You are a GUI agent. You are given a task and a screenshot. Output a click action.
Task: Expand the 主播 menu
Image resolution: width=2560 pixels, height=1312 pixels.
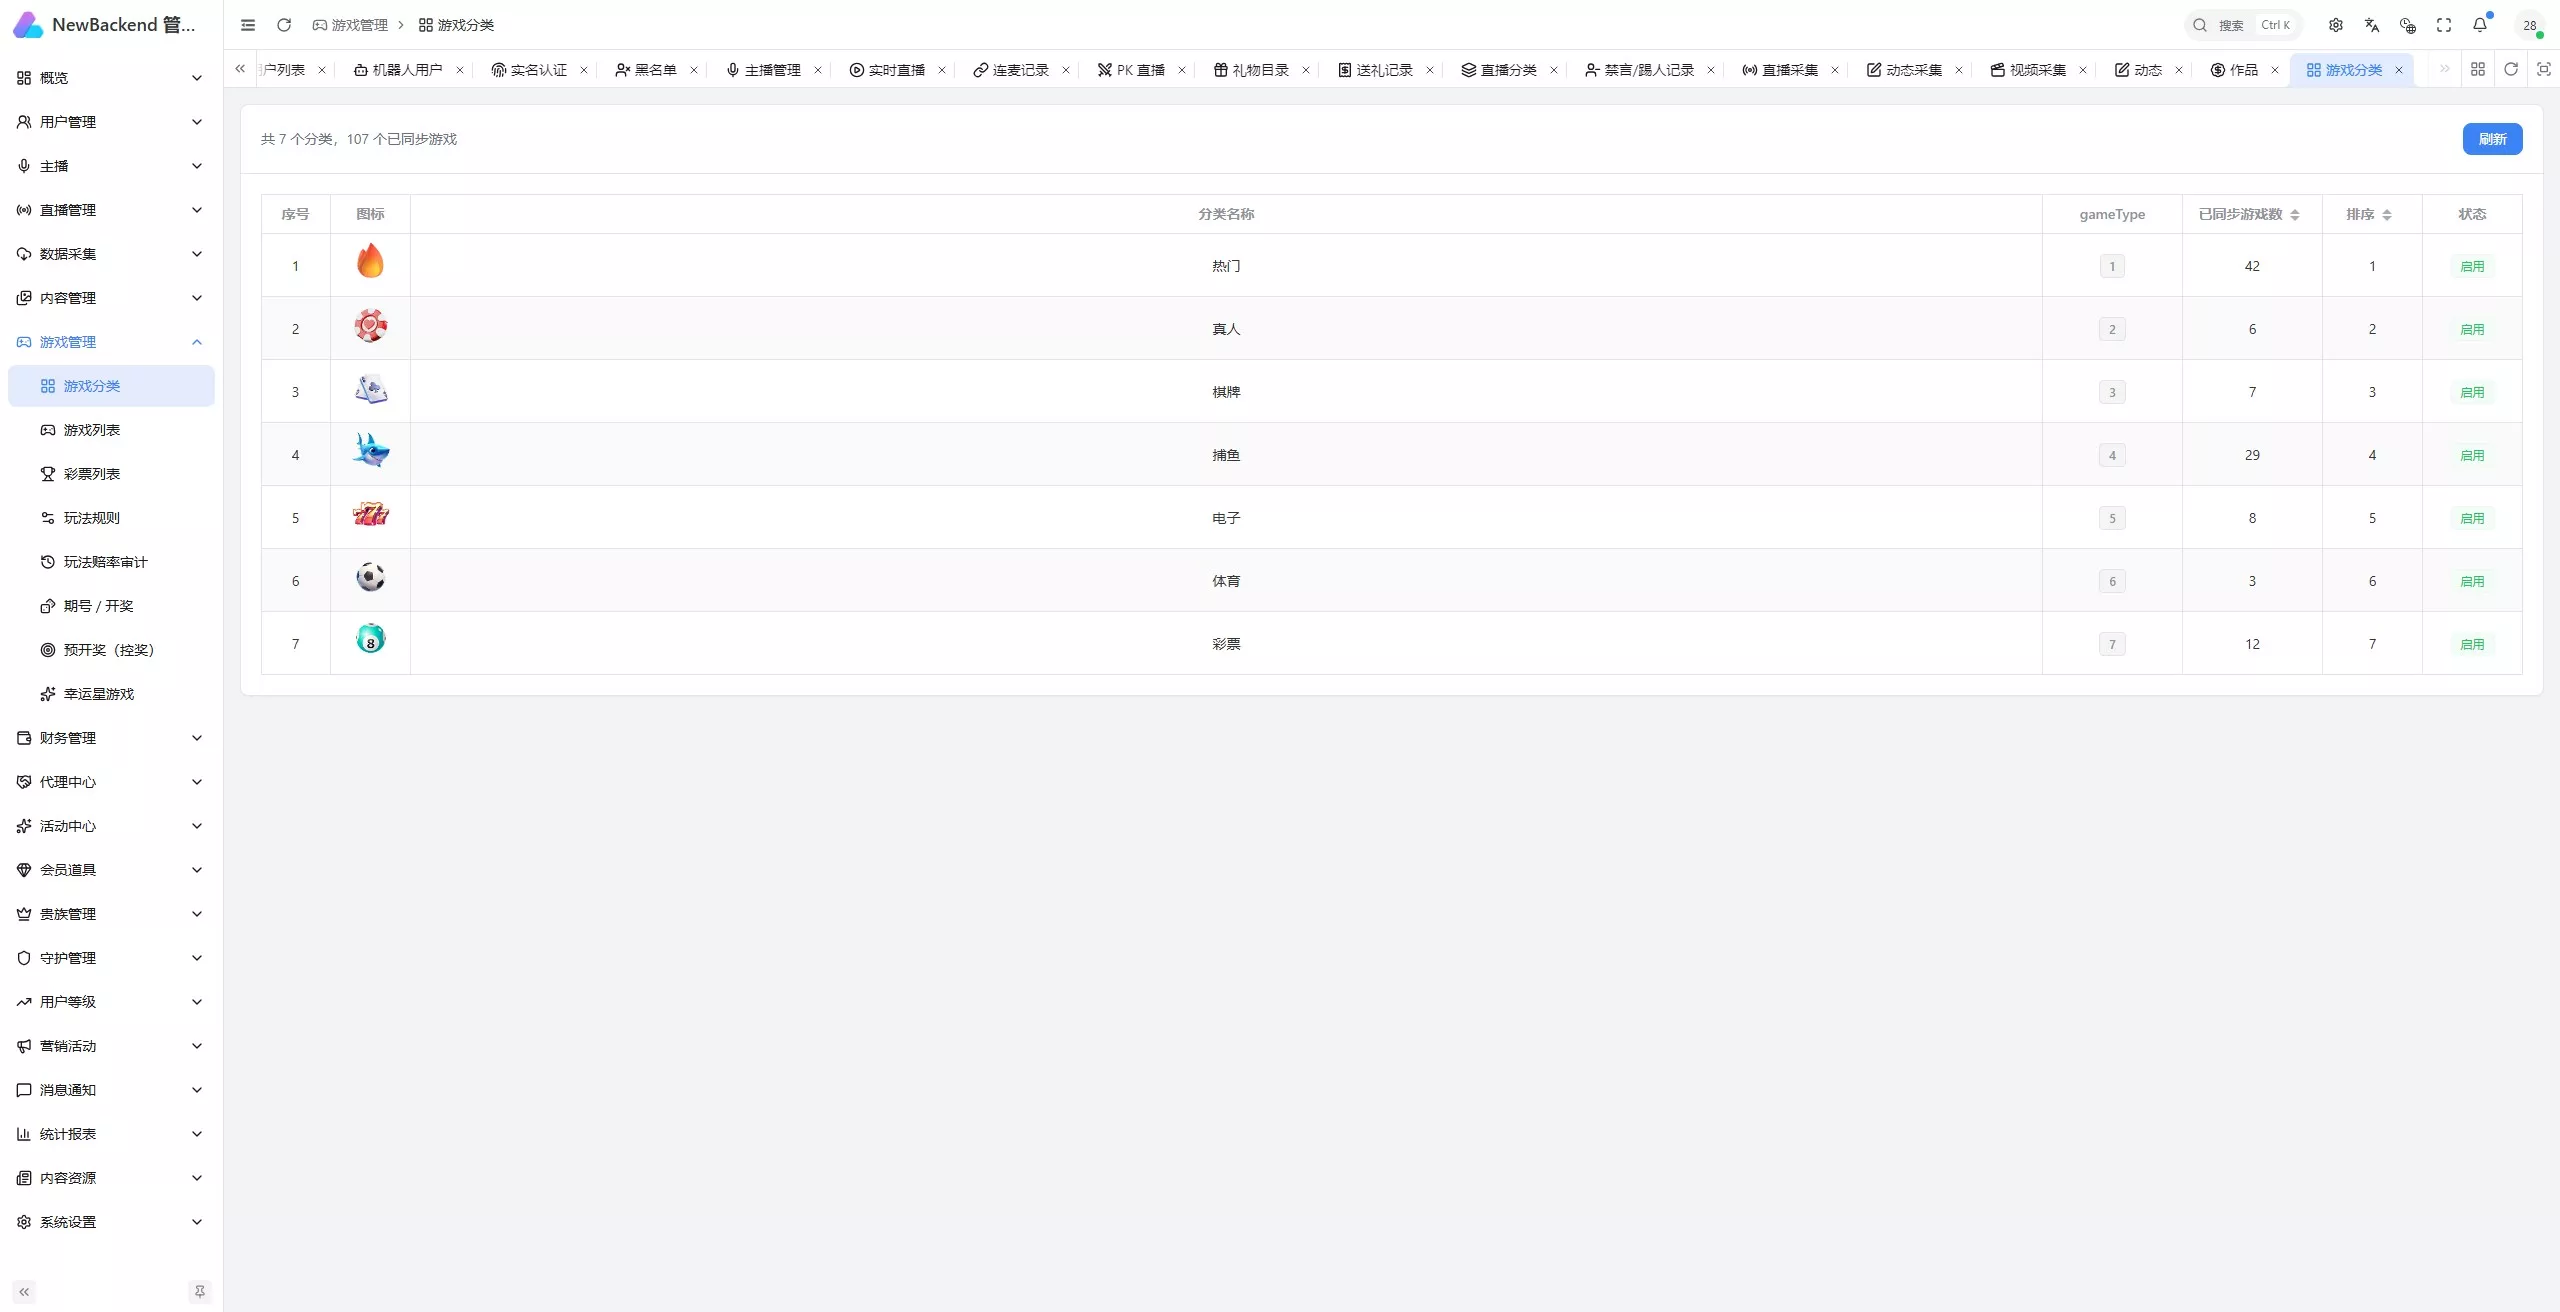pyautogui.click(x=111, y=166)
